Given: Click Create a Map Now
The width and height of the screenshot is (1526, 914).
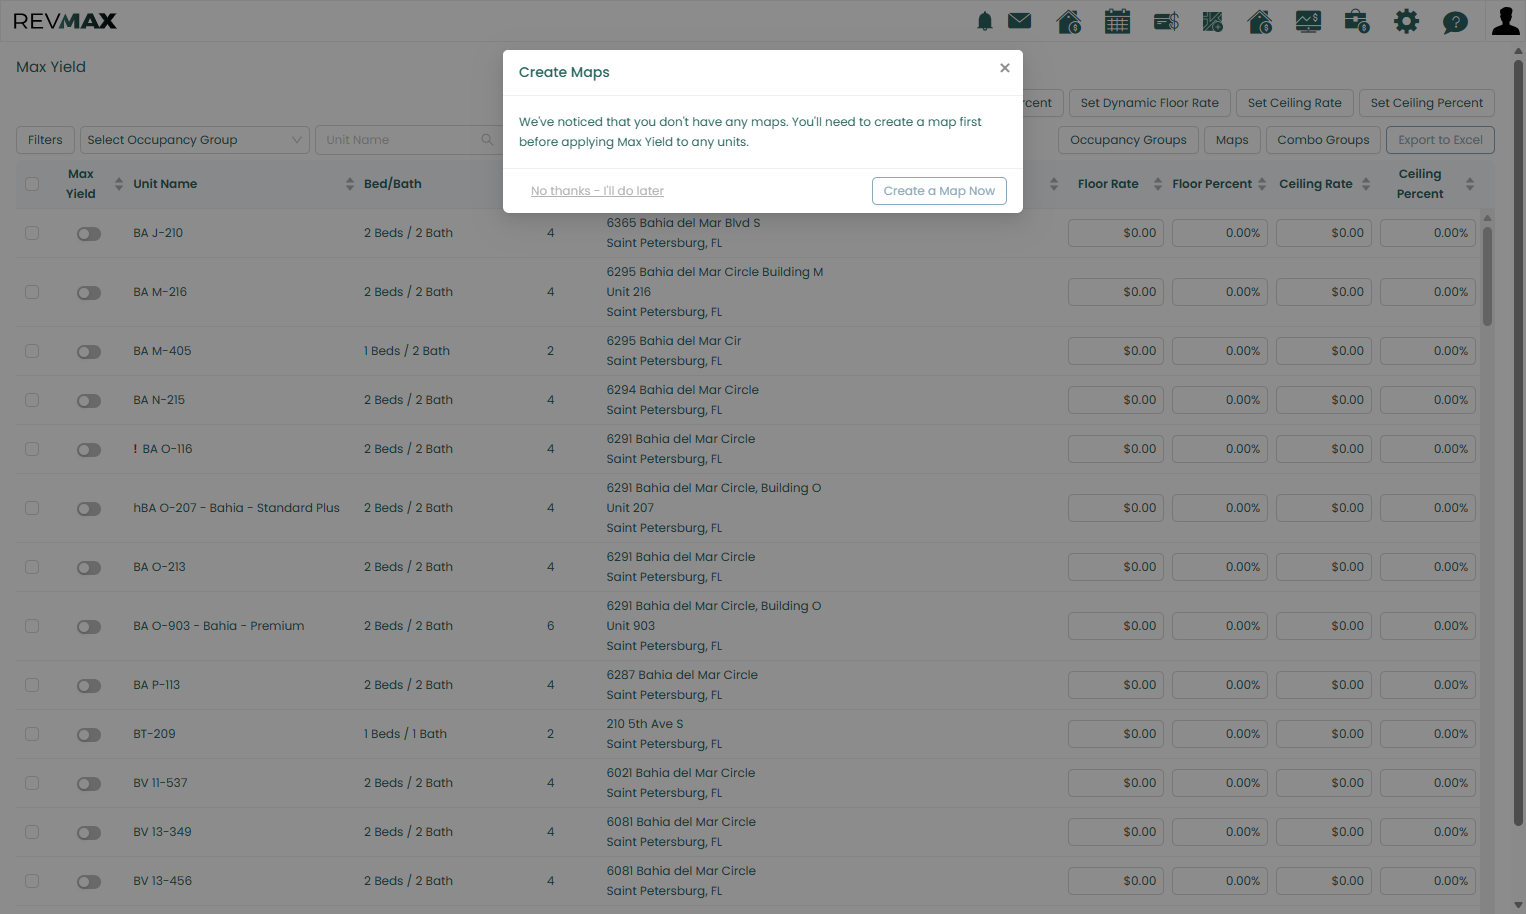Looking at the screenshot, I should 939,191.
